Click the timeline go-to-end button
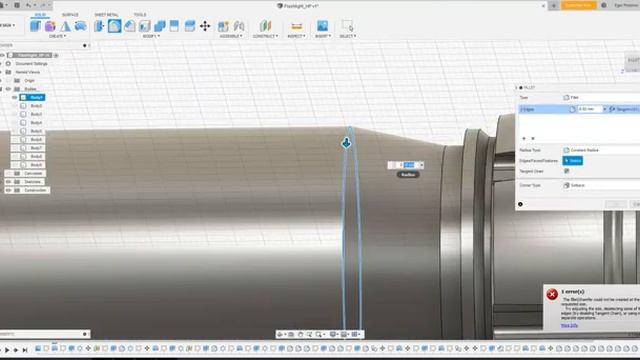 pyautogui.click(x=25, y=350)
